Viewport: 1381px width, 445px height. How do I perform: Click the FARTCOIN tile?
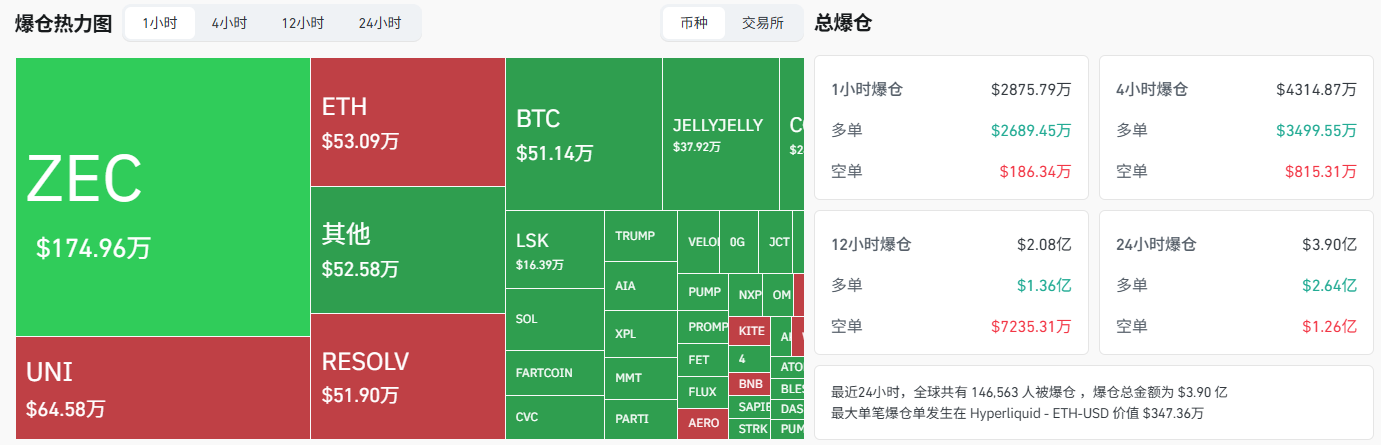click(554, 373)
